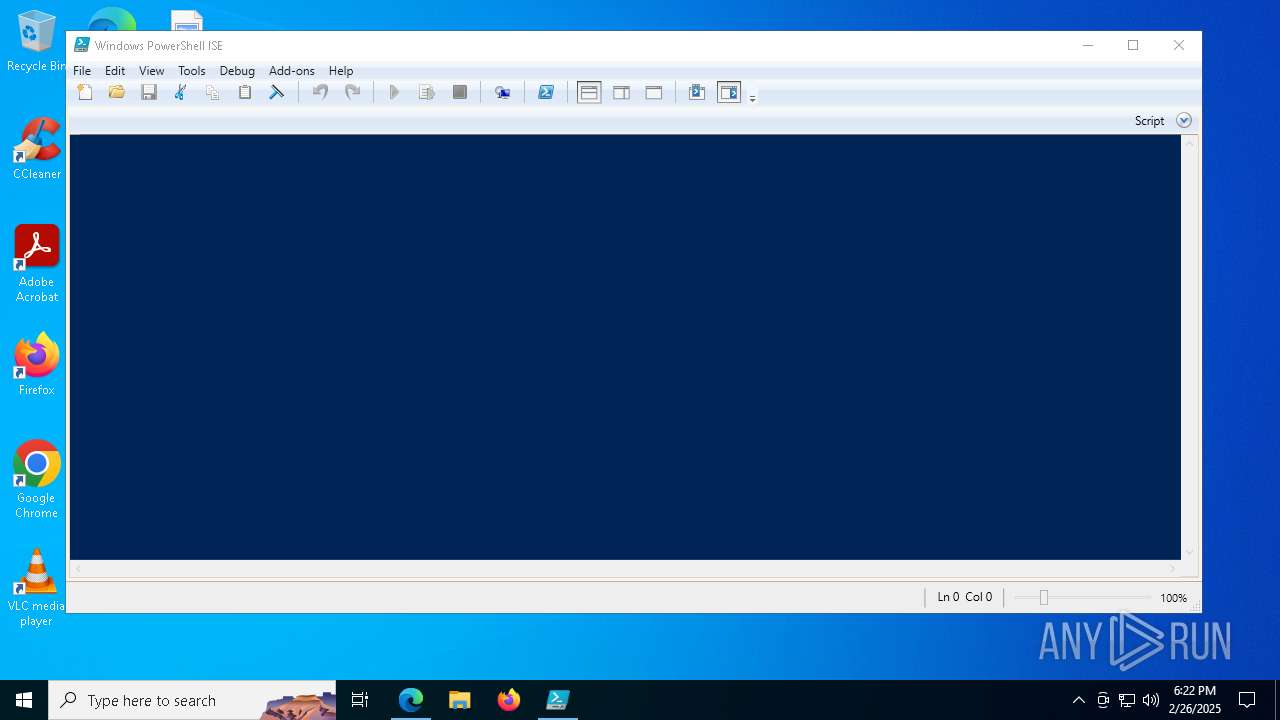
Task: Show script pane maximized layout
Action: point(654,92)
